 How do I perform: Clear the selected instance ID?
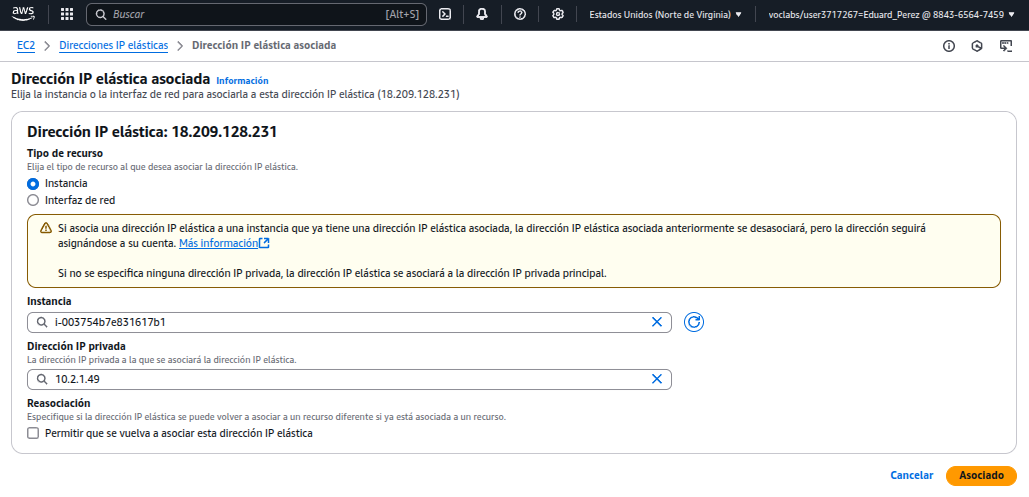pos(657,322)
